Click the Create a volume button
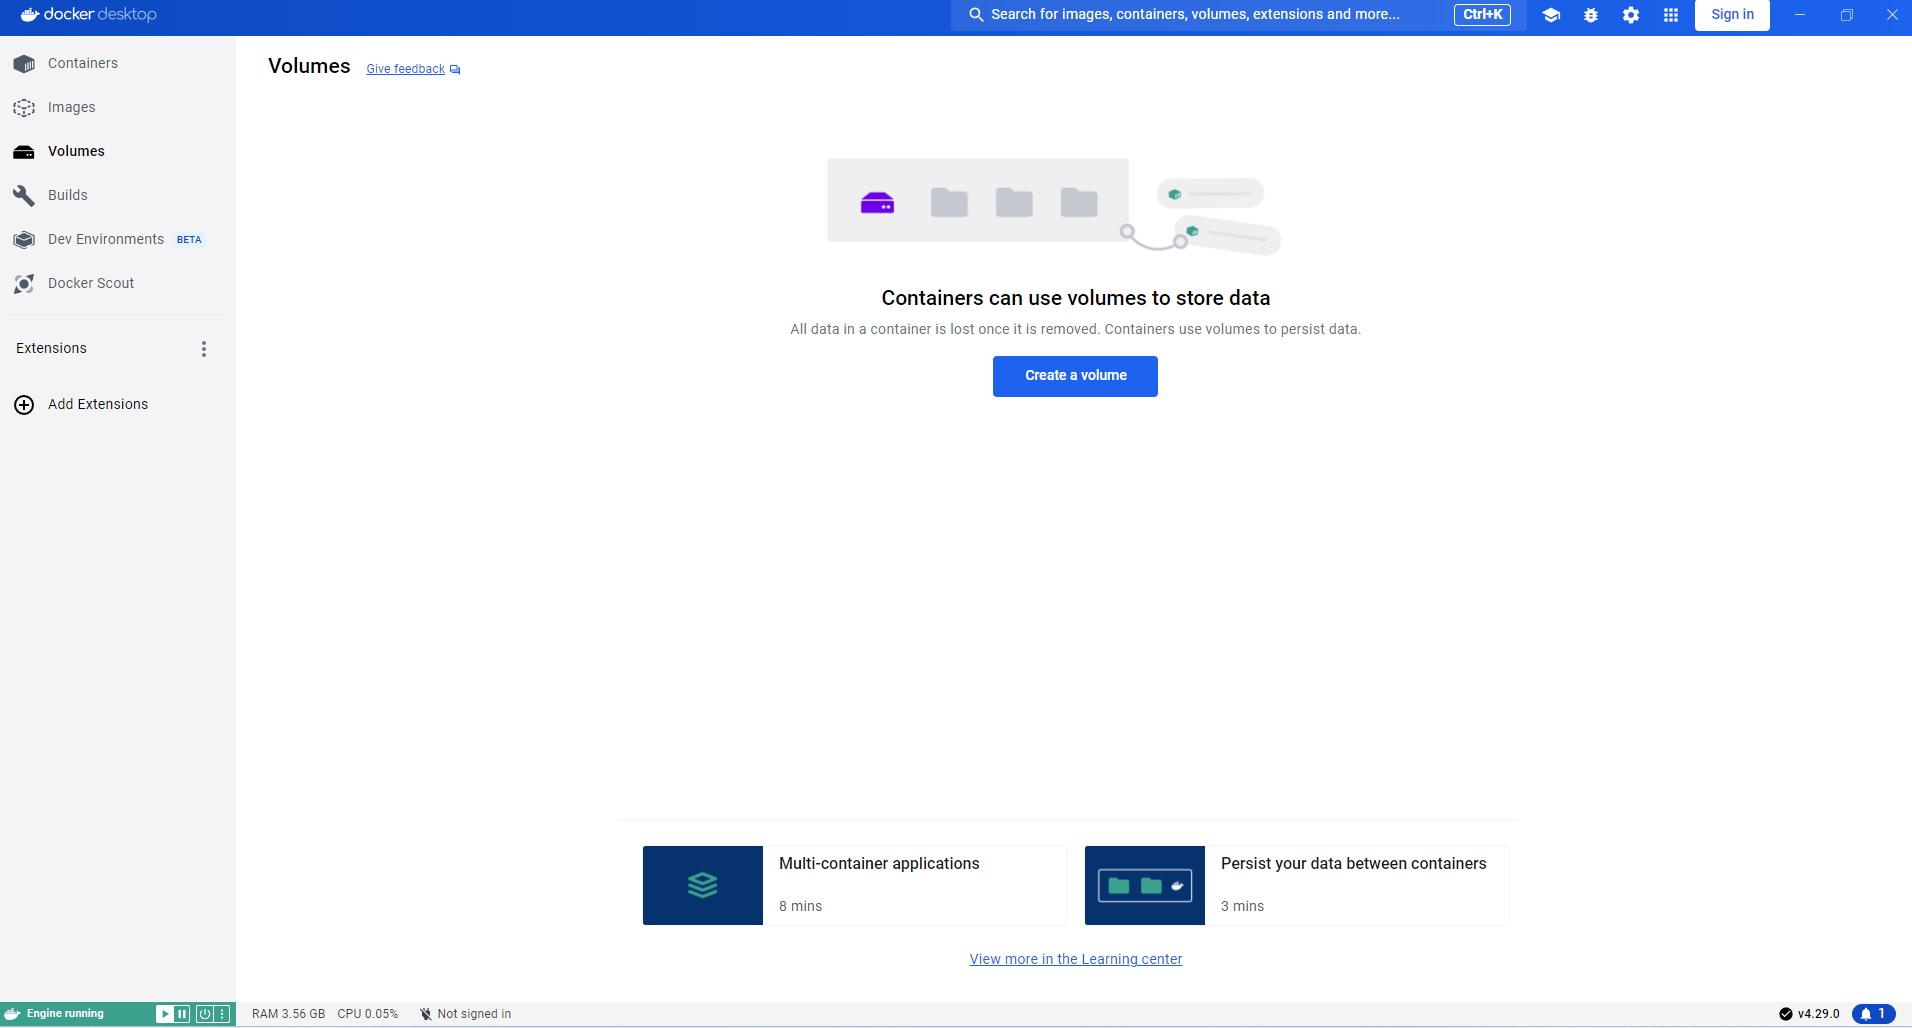 click(1074, 376)
